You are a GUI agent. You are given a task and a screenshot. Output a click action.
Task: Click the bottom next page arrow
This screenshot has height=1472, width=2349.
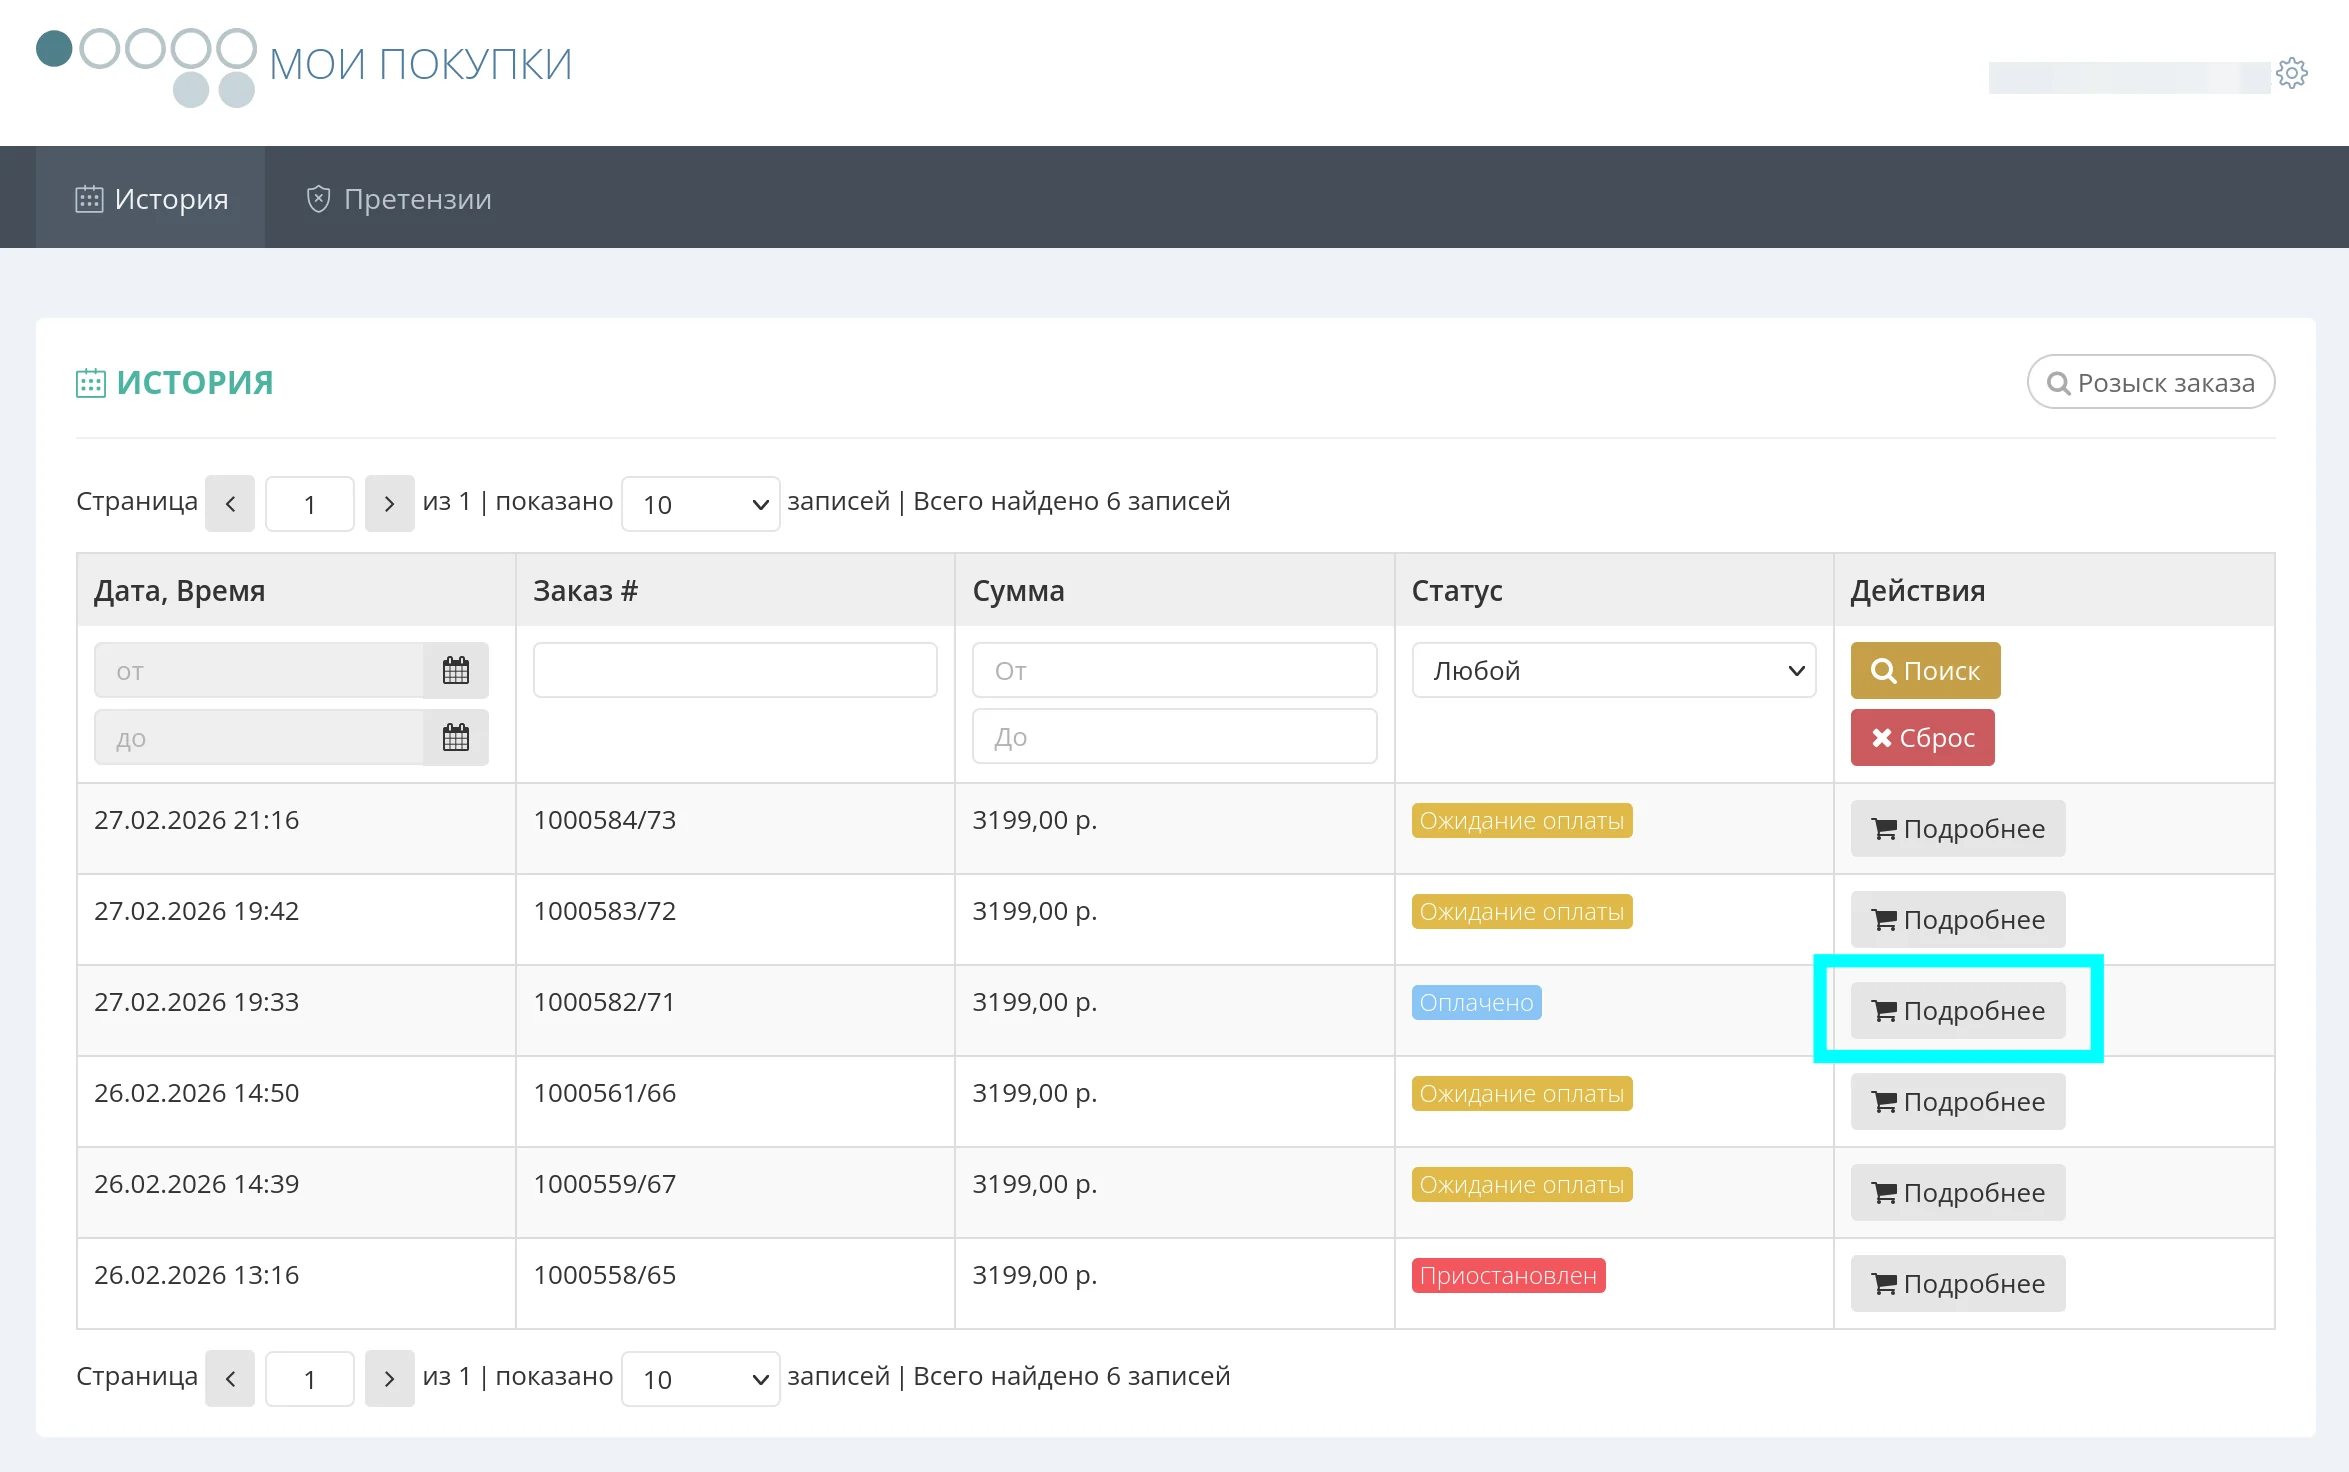(389, 1379)
